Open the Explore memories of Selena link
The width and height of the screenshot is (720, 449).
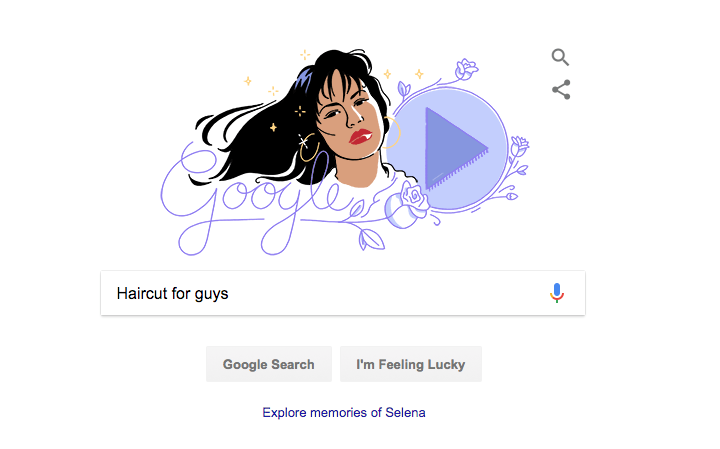343,412
